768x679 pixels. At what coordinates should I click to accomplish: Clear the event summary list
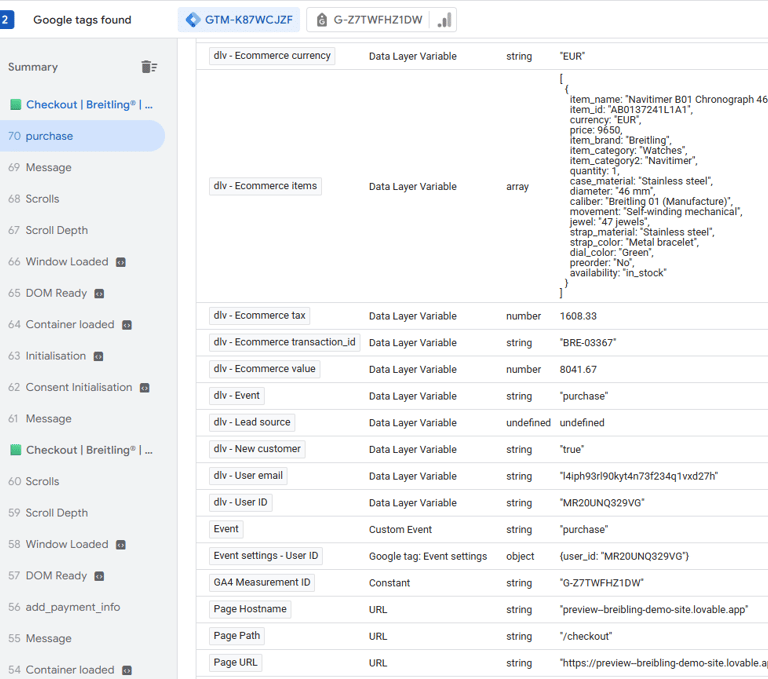tap(149, 67)
